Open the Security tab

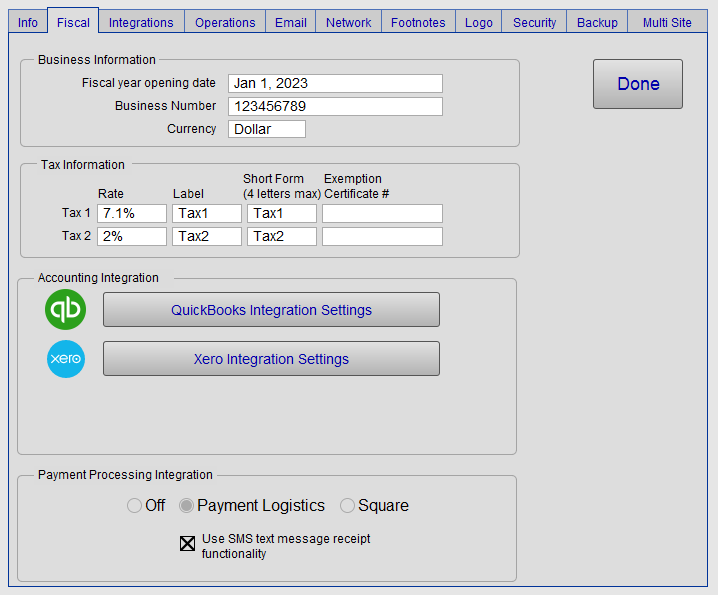[x=535, y=22]
